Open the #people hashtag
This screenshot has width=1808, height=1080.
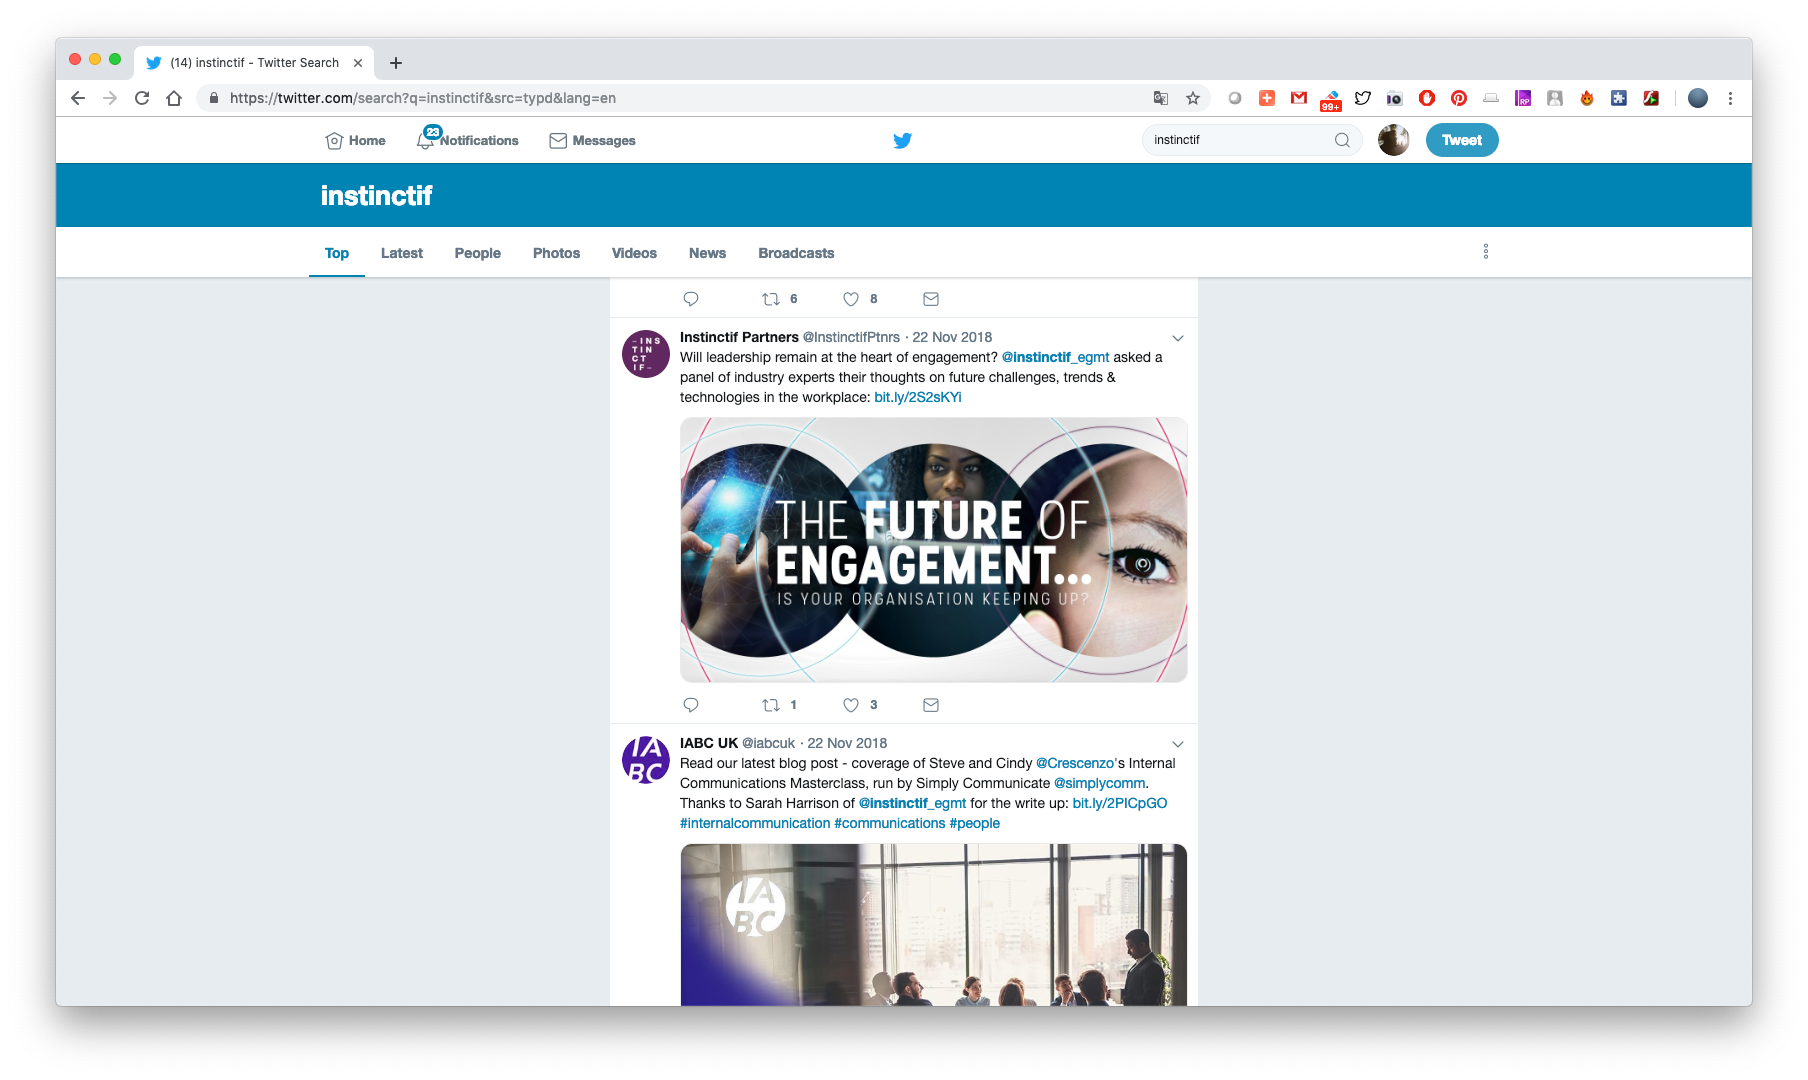pyautogui.click(x=975, y=823)
